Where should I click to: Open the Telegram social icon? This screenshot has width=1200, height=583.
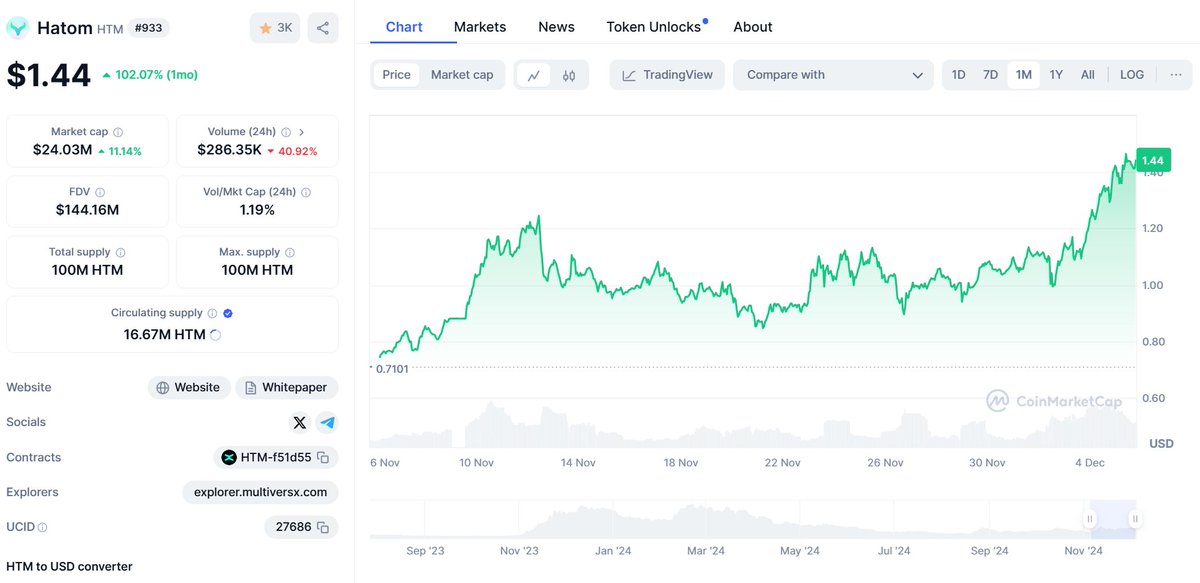tap(327, 423)
